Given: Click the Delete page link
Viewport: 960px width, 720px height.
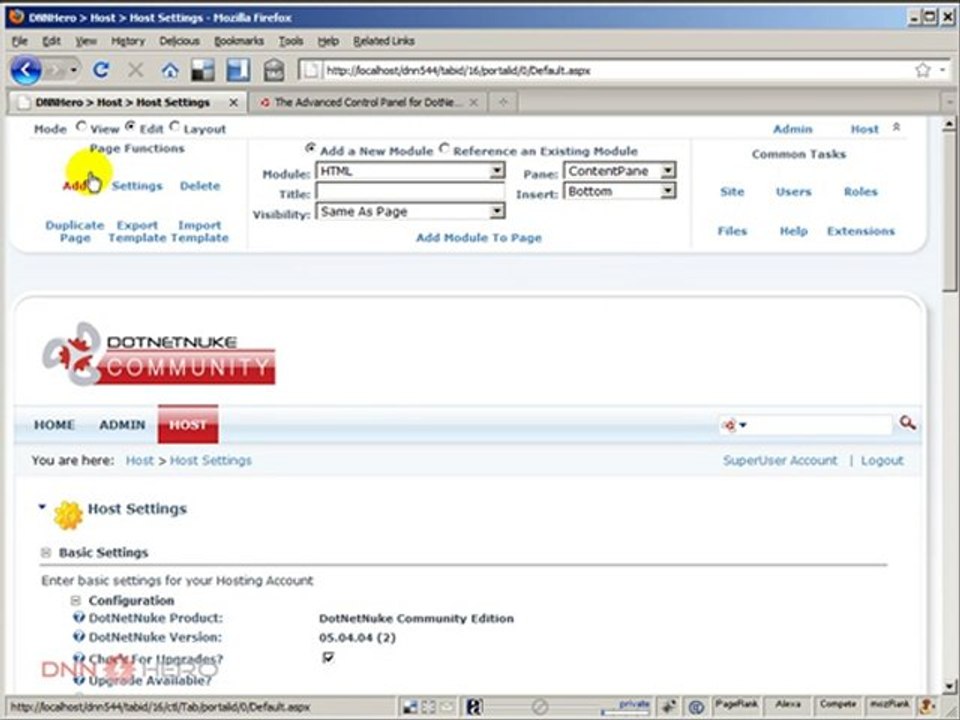Looking at the screenshot, I should pyautogui.click(x=200, y=186).
